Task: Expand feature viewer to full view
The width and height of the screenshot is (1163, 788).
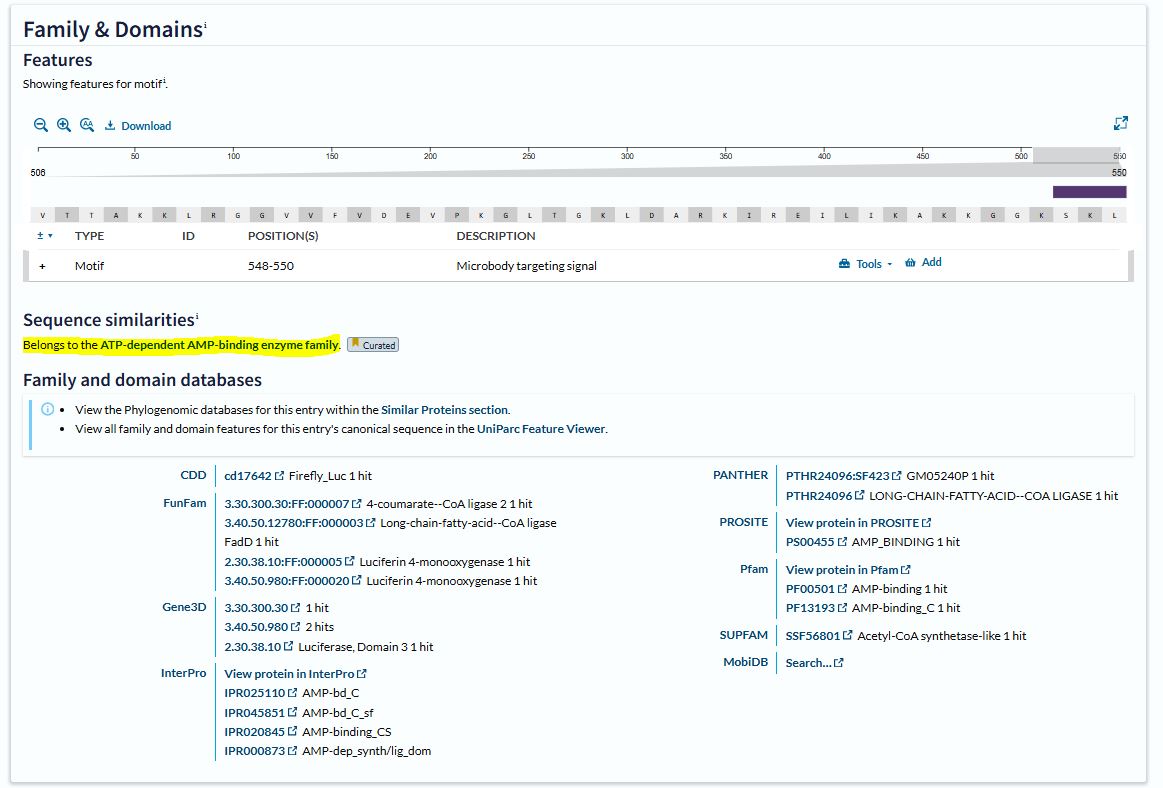Action: [x=1120, y=123]
